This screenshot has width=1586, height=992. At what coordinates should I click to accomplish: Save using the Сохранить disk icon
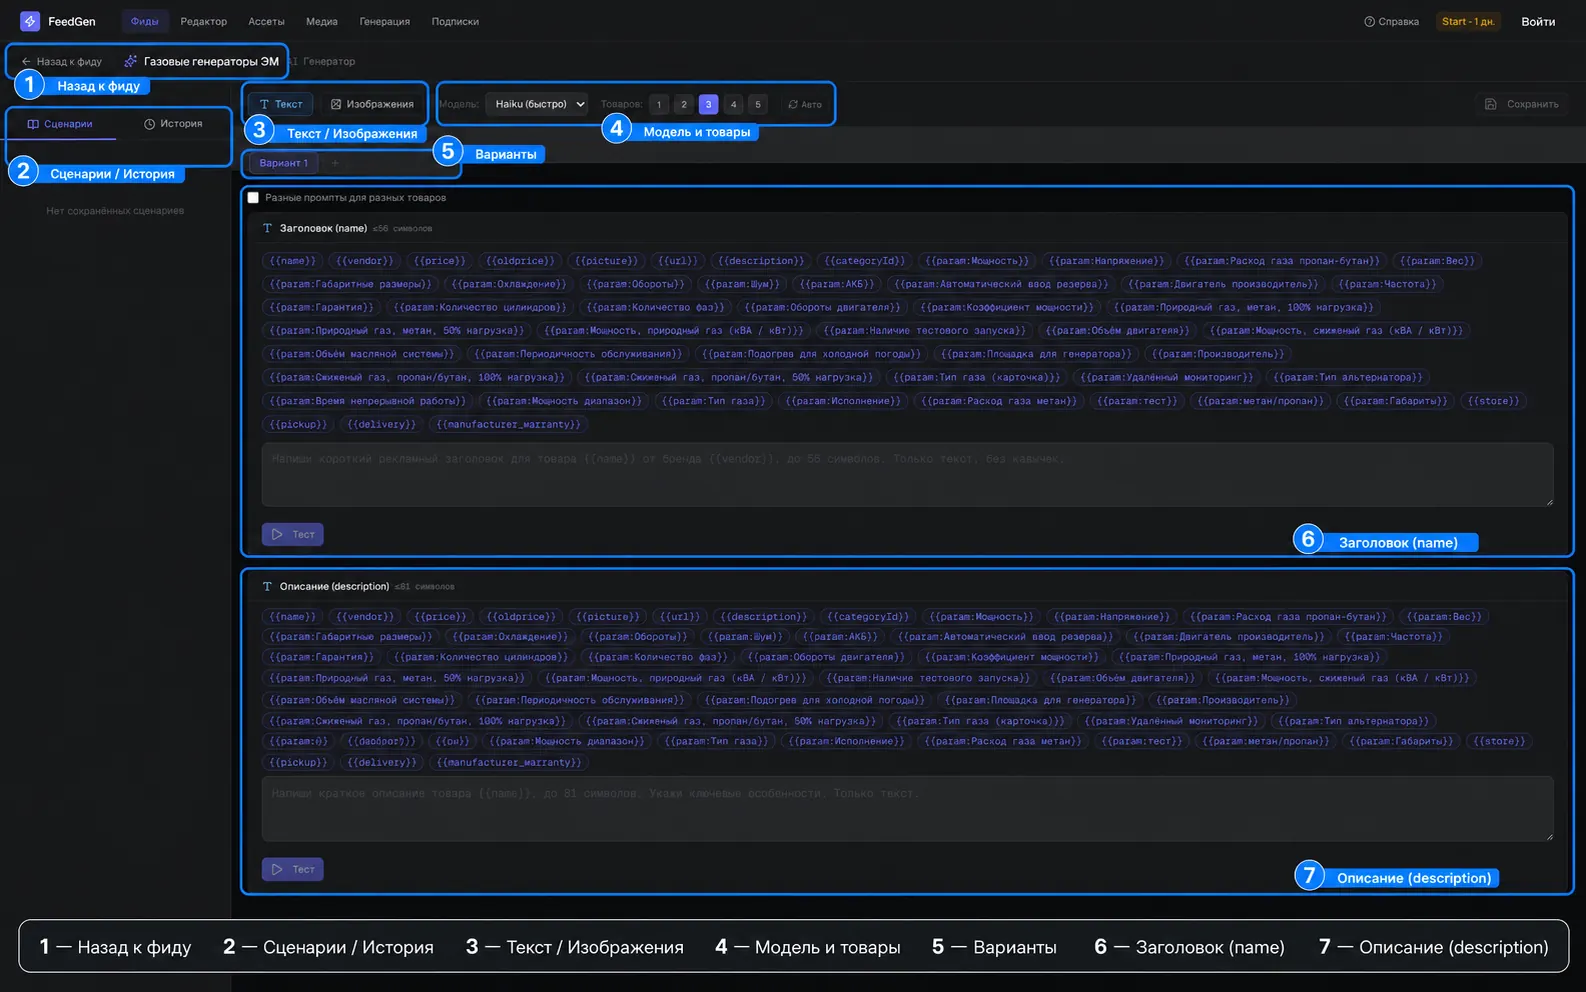point(1522,104)
